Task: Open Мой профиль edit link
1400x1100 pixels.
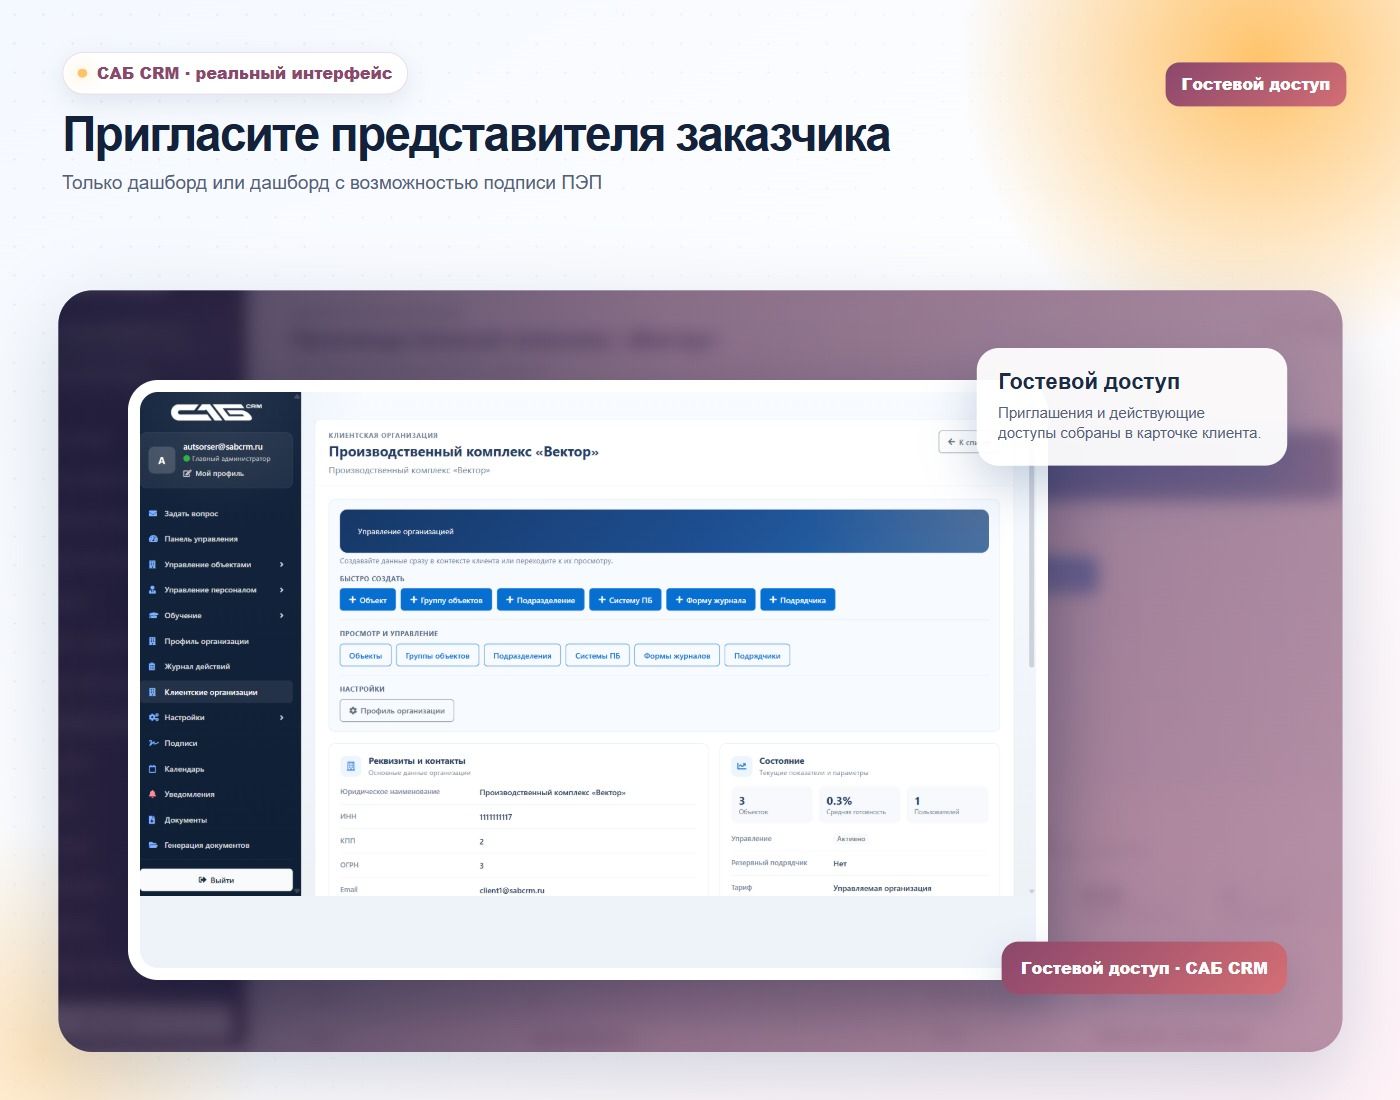Action: pos(213,473)
